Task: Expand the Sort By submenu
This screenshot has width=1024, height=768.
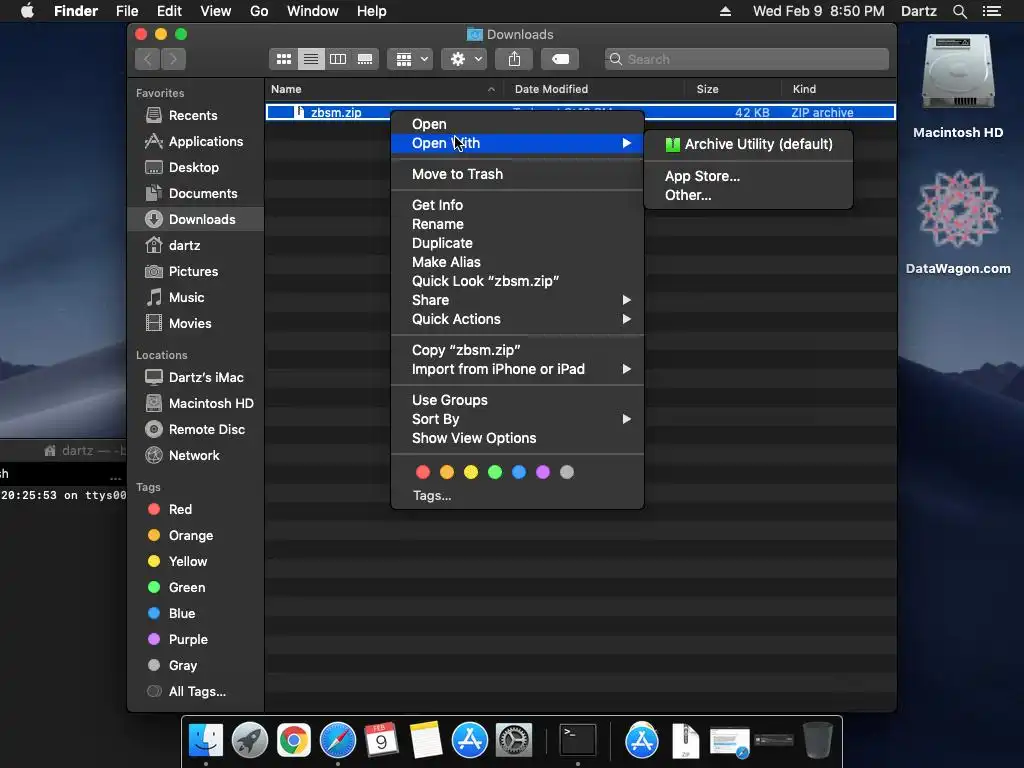Action: tap(517, 419)
